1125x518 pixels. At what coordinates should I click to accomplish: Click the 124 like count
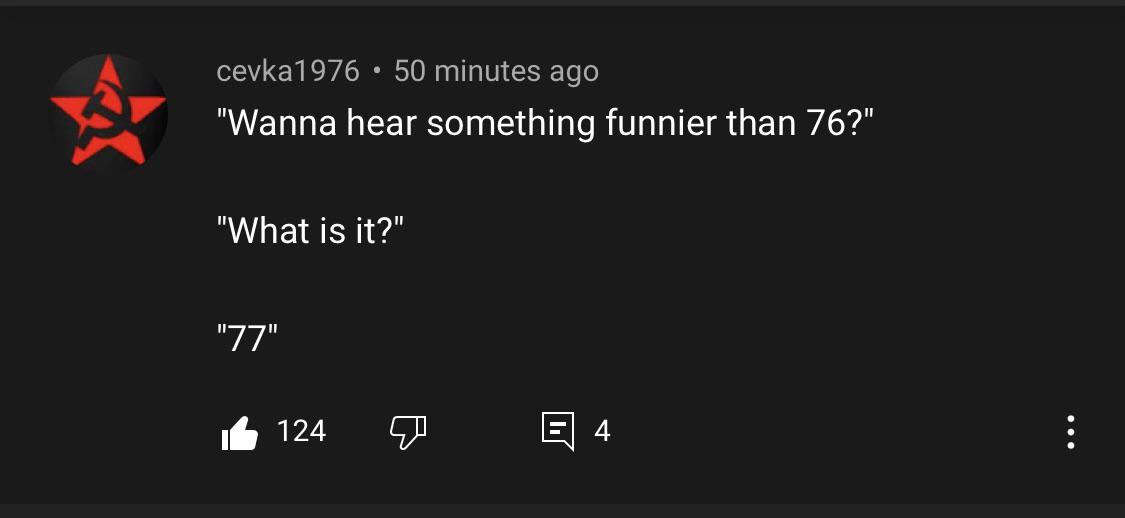301,431
